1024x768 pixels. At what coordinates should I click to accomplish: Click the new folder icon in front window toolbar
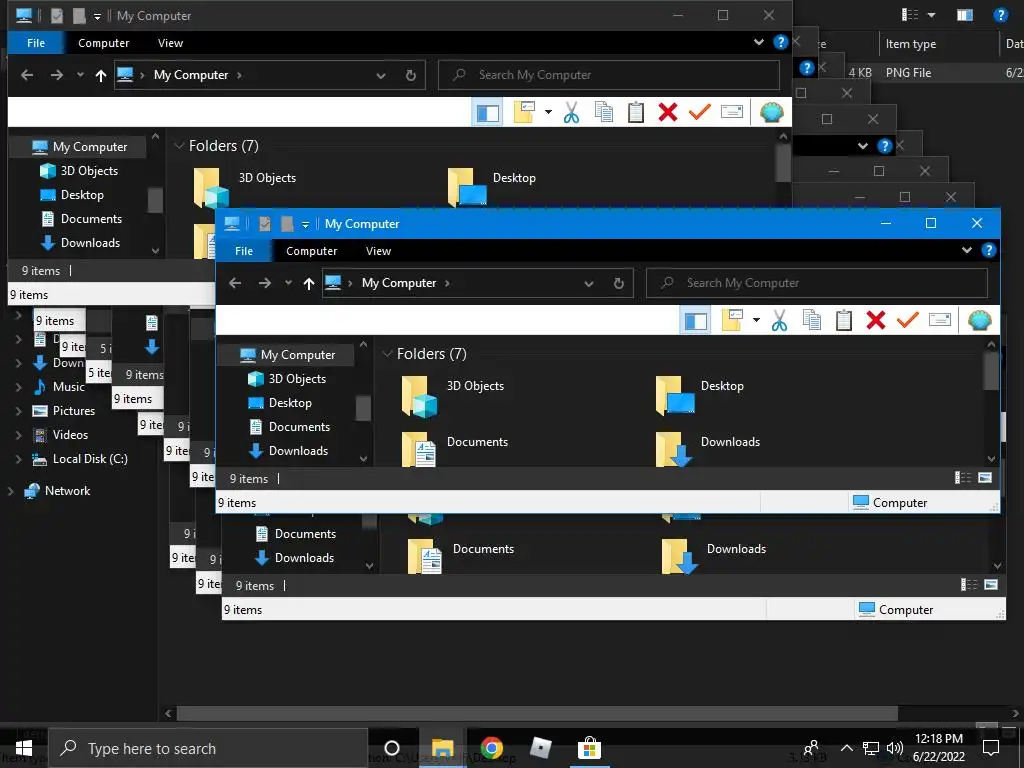coord(732,320)
